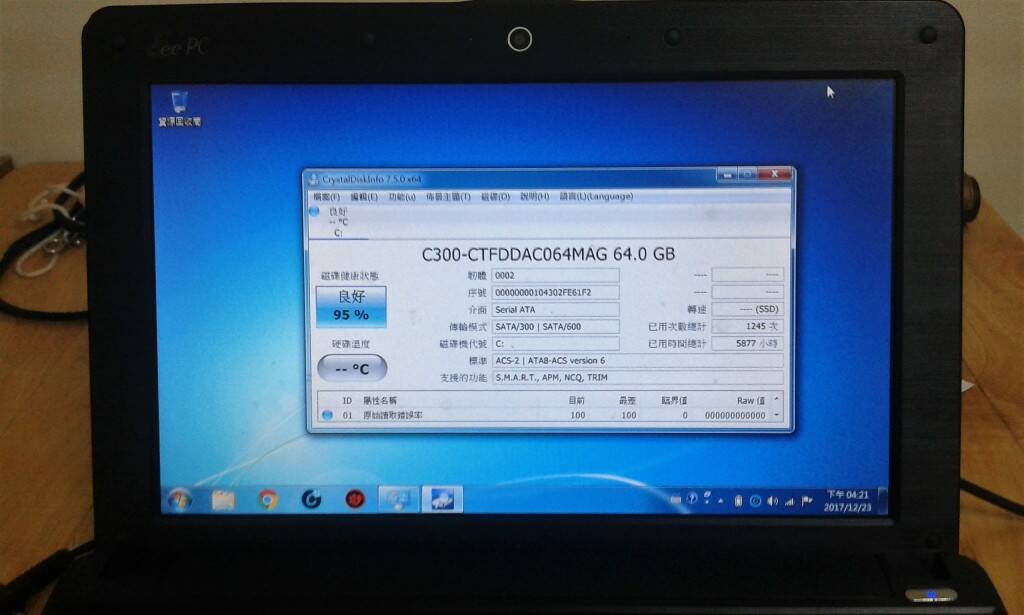Image resolution: width=1024 pixels, height=615 pixels.
Task: Click the power-on hours field 5877
Action: [x=747, y=343]
